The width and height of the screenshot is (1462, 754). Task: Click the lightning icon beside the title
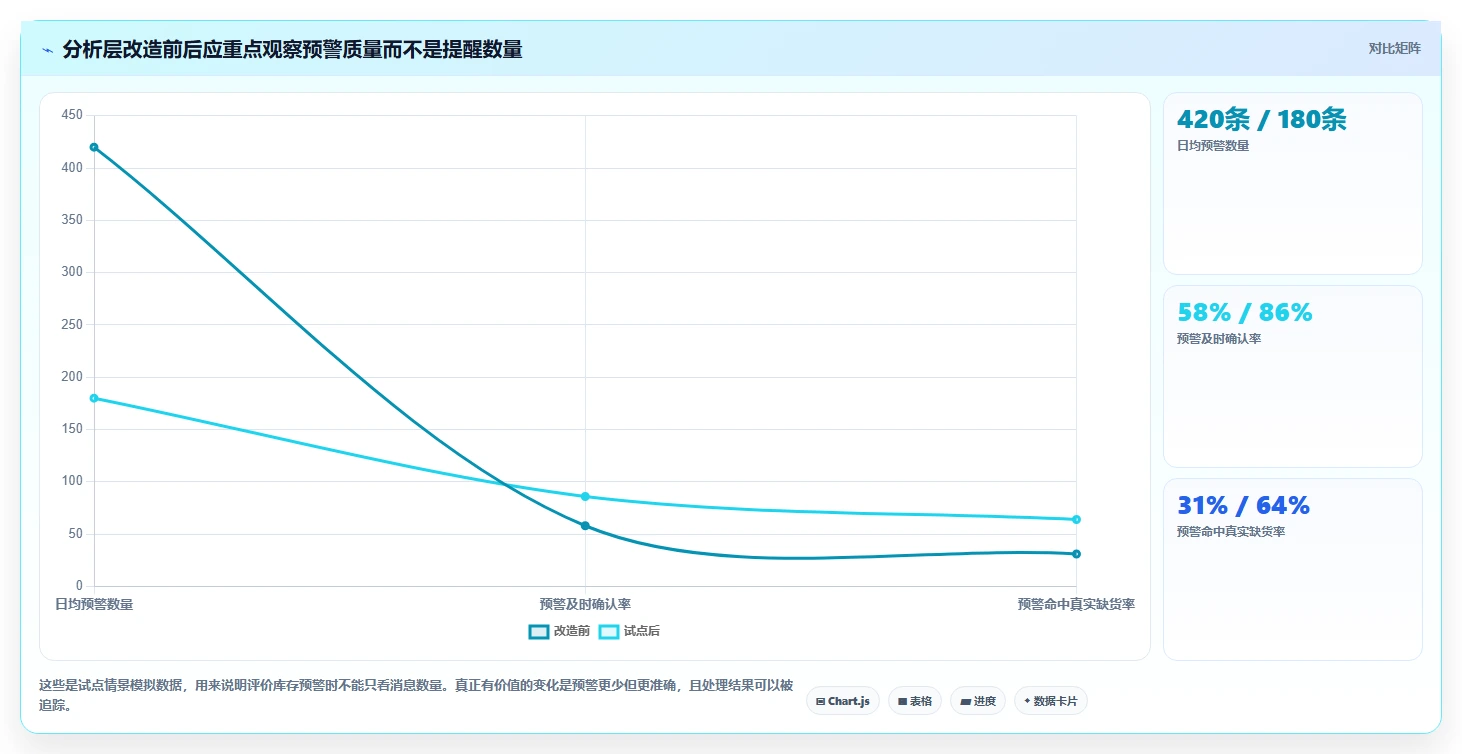click(47, 50)
